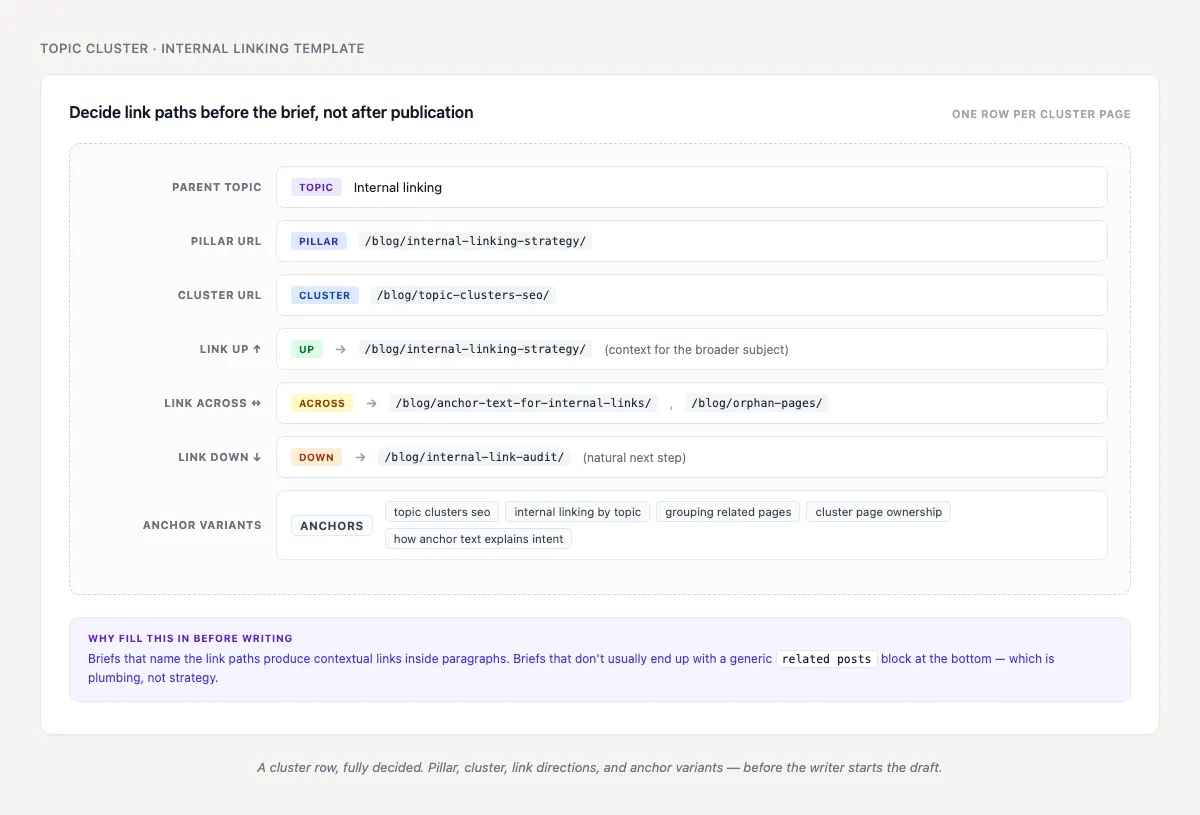Image resolution: width=1200 pixels, height=815 pixels.
Task: Click the PARENT TOPIC row label
Action: pyautogui.click(x=217, y=187)
